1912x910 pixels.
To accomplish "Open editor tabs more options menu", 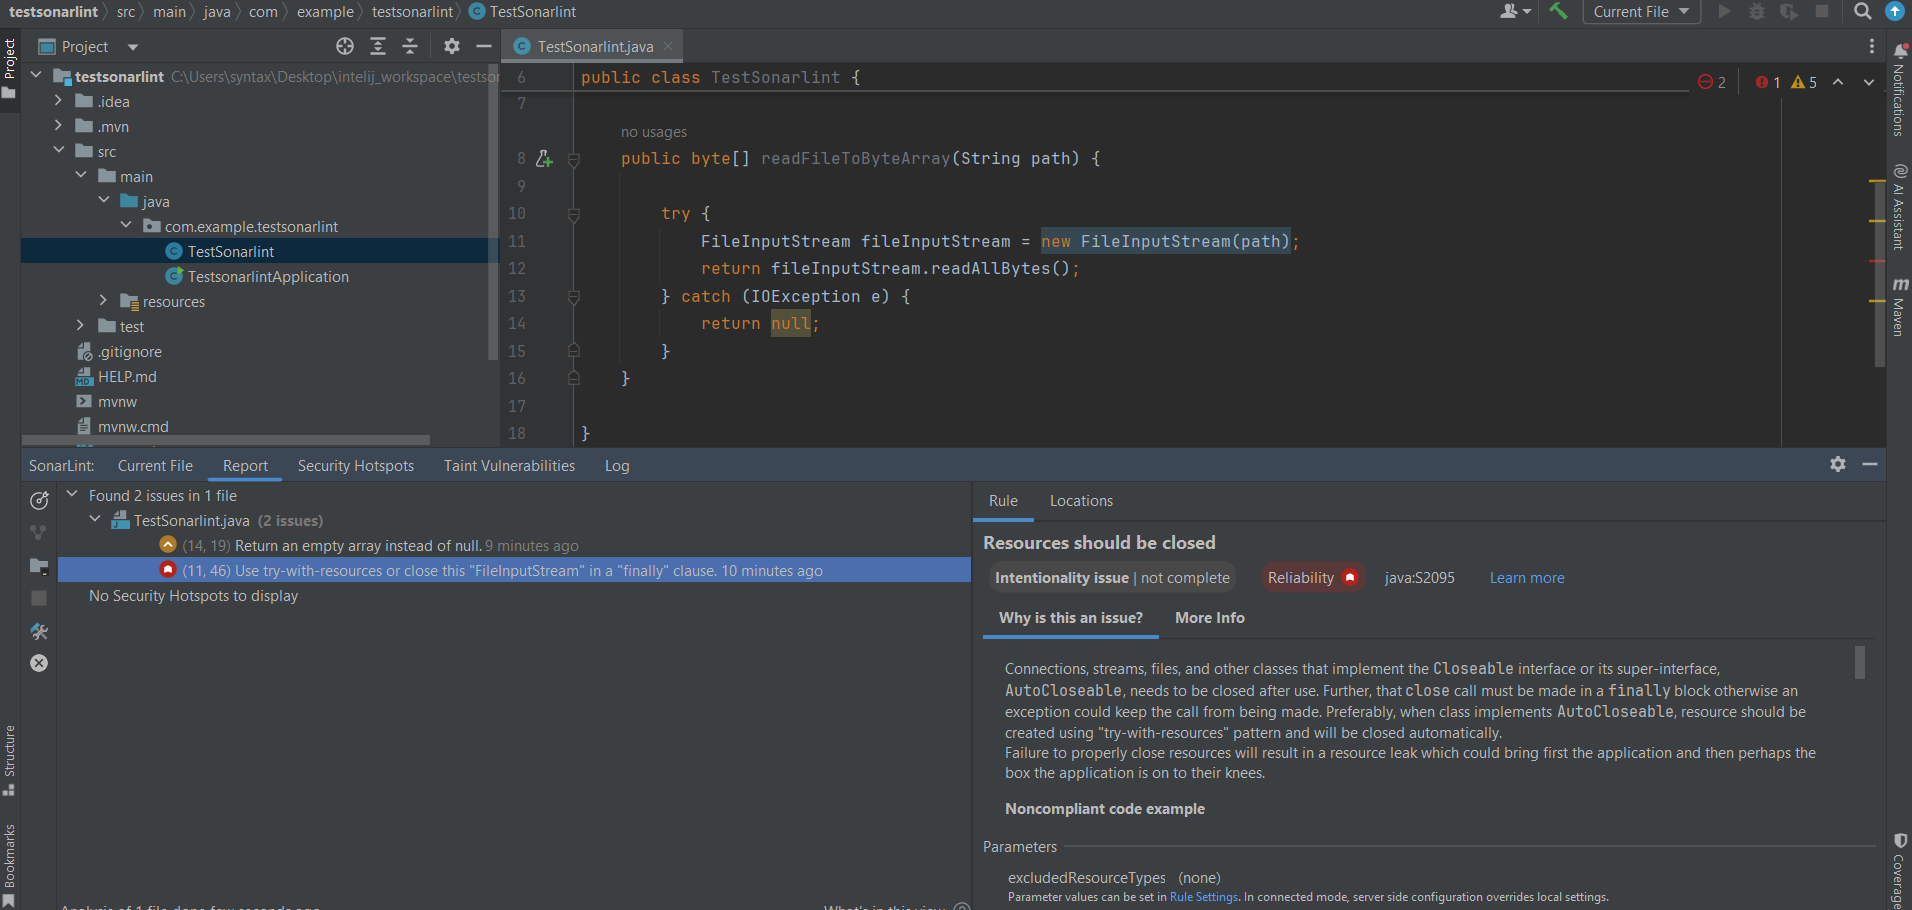I will tap(1871, 46).
